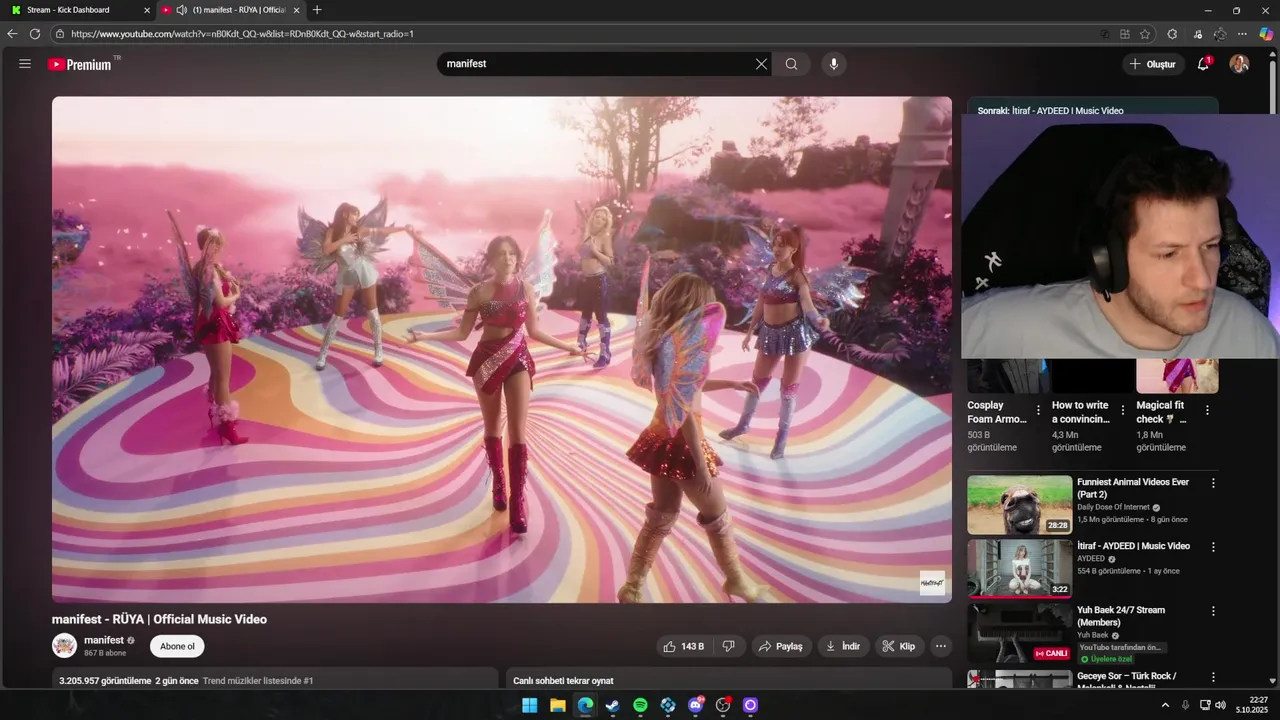The image size is (1280, 720).
Task: Click the video player area
Action: pyautogui.click(x=502, y=349)
